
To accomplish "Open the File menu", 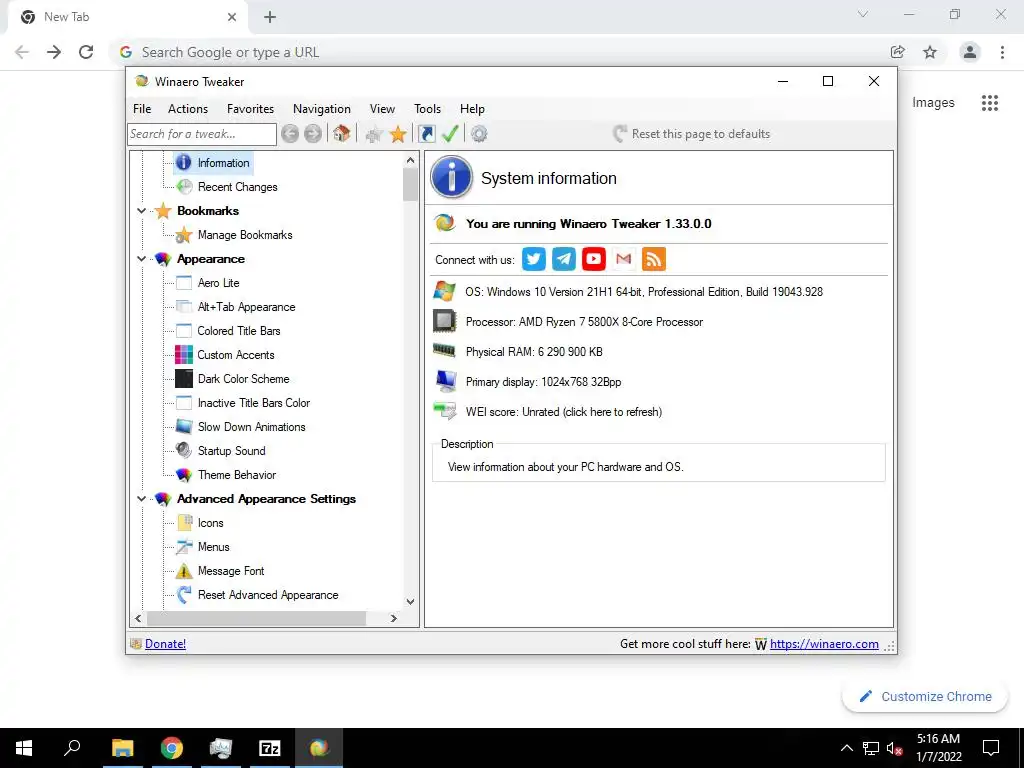I will pos(142,109).
